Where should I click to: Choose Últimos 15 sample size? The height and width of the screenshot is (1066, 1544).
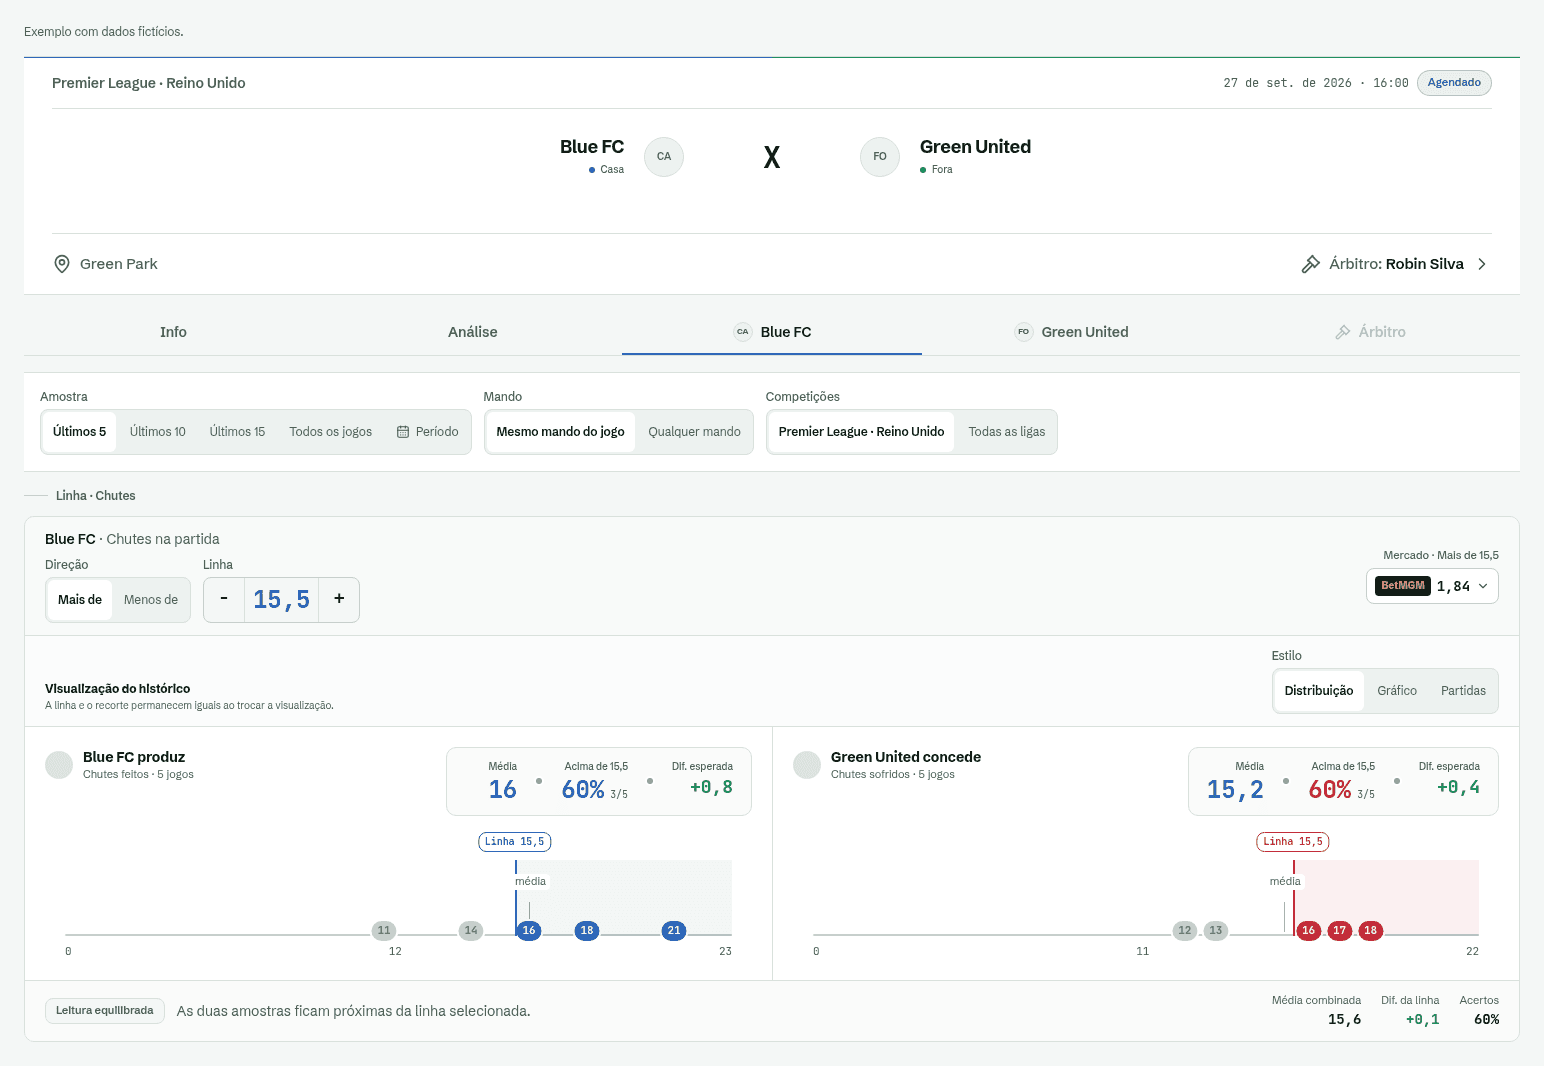(x=238, y=432)
